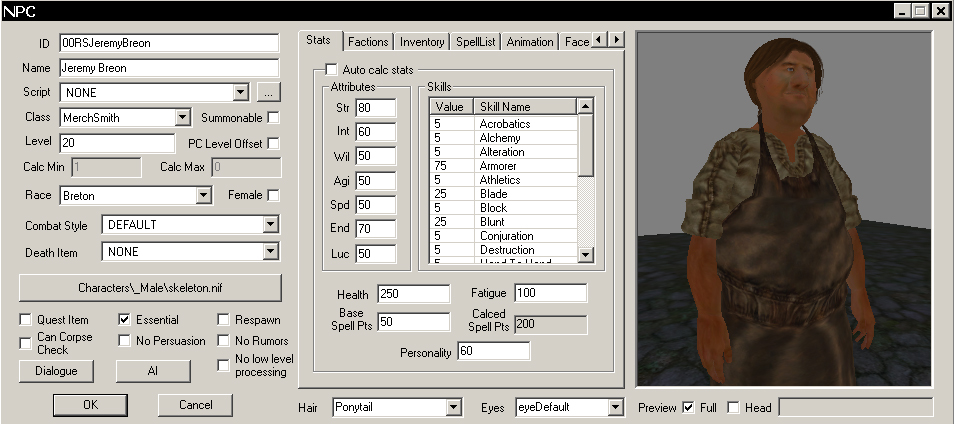Viewport: 954px width, 424px height.
Task: Uncheck the Essential checkbox
Action: click(125, 320)
